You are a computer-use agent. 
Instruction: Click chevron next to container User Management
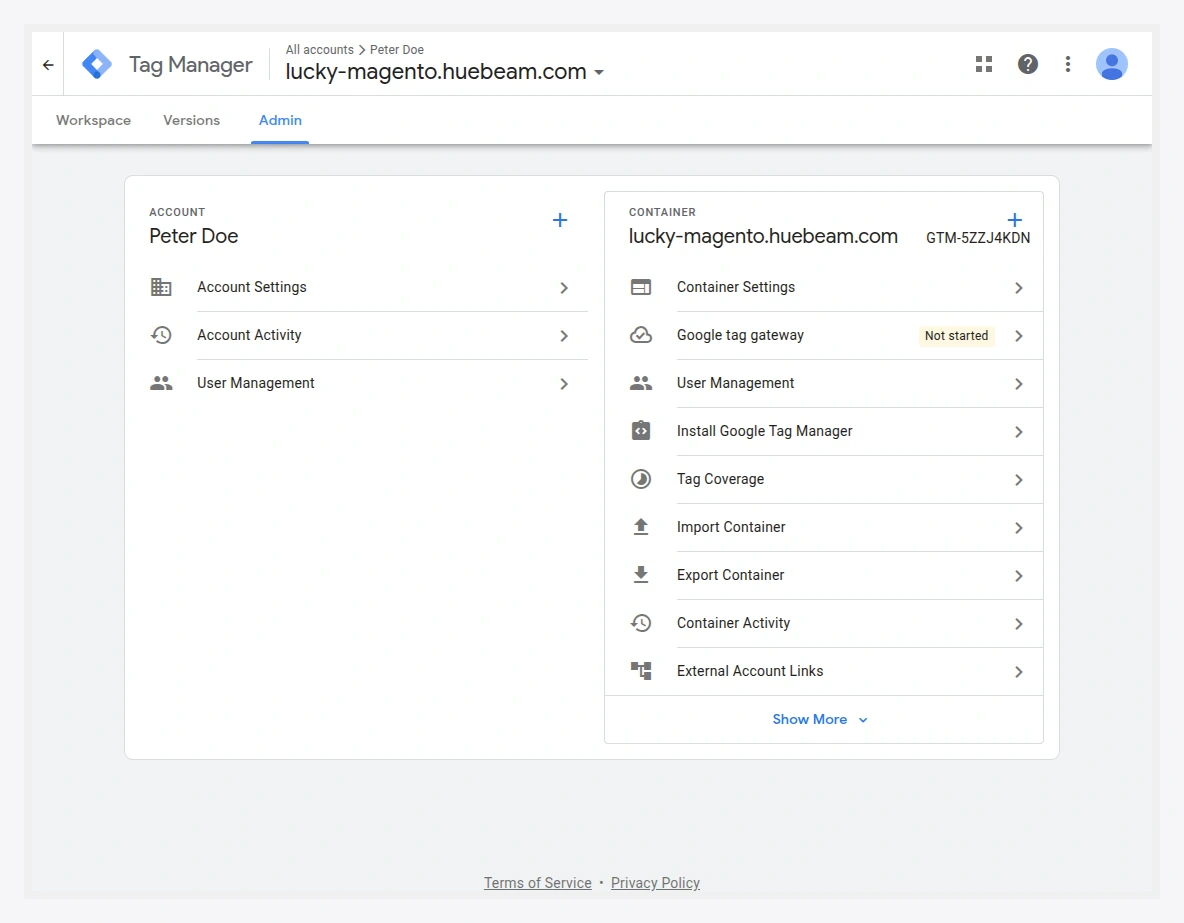(x=1019, y=384)
